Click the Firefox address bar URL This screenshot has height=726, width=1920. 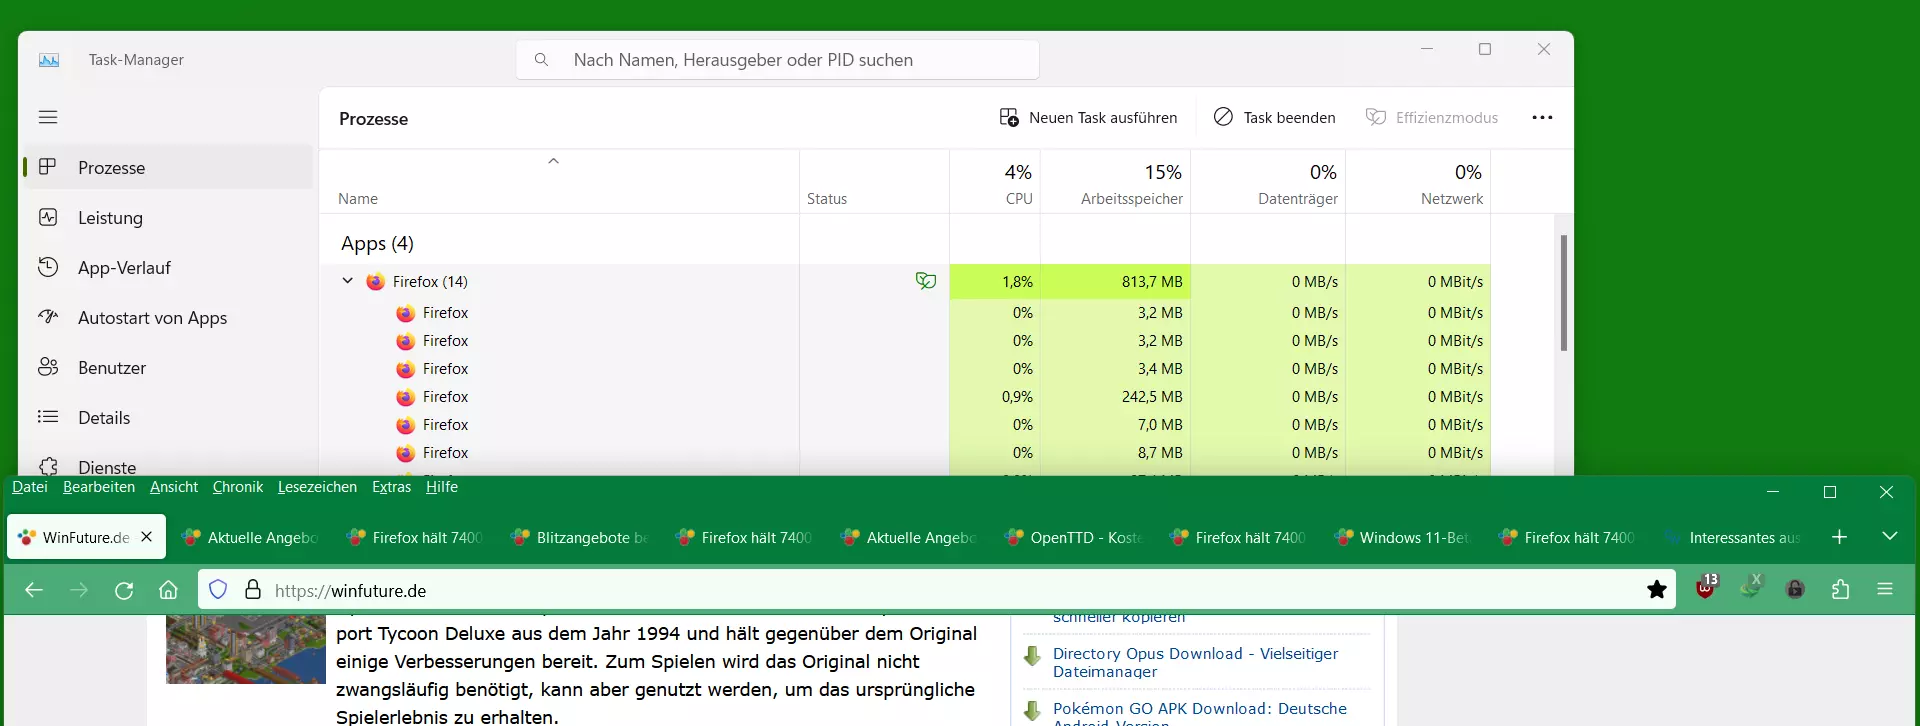pos(350,591)
